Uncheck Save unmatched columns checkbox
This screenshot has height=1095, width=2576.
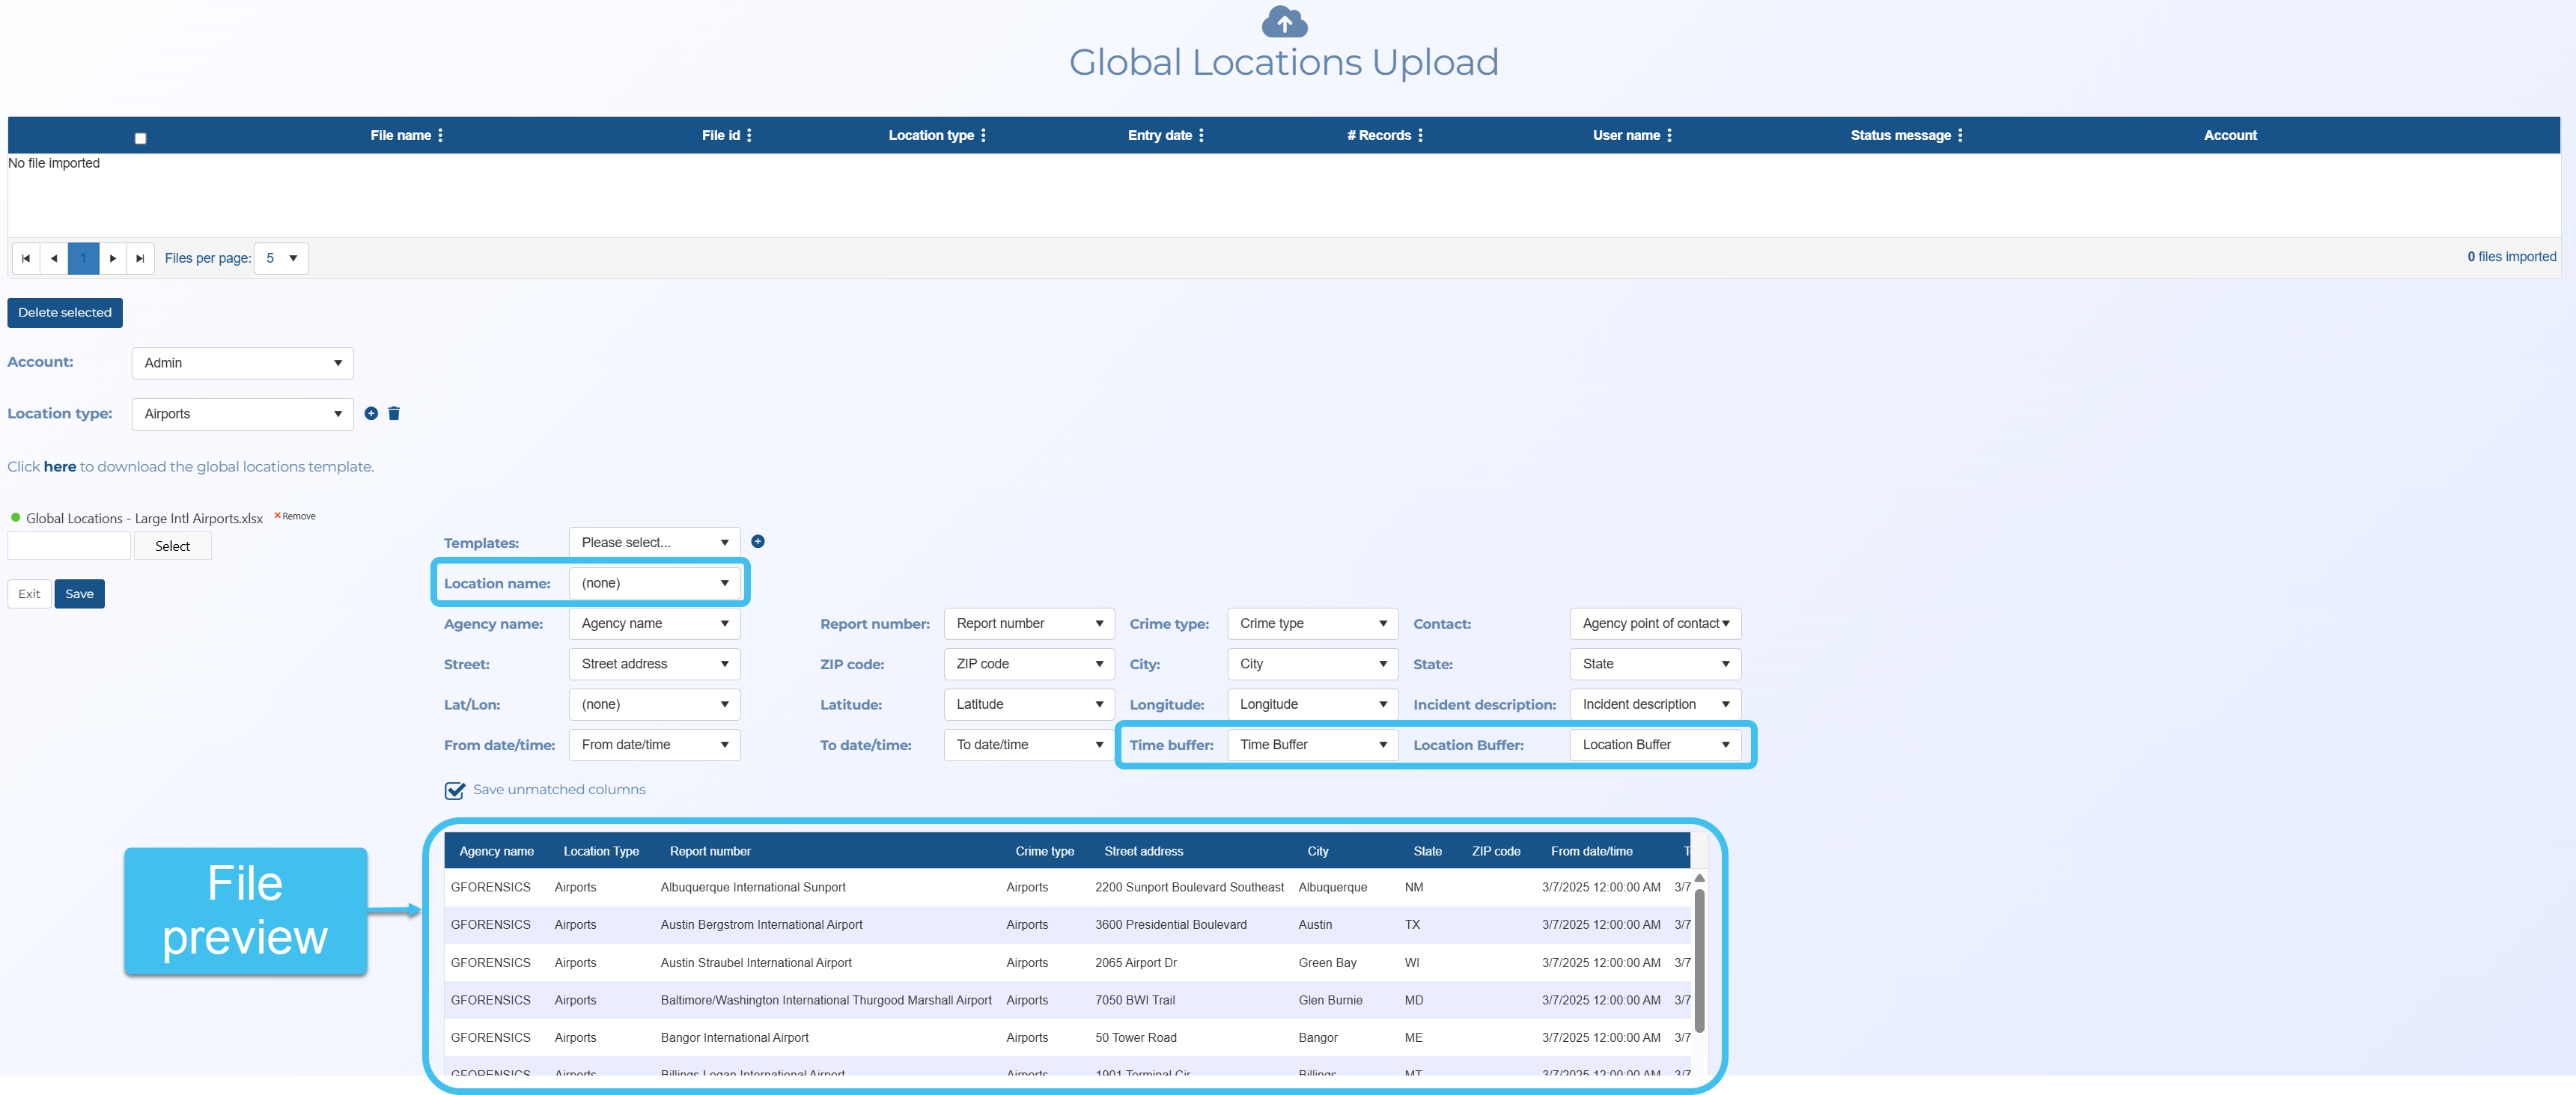(x=455, y=790)
